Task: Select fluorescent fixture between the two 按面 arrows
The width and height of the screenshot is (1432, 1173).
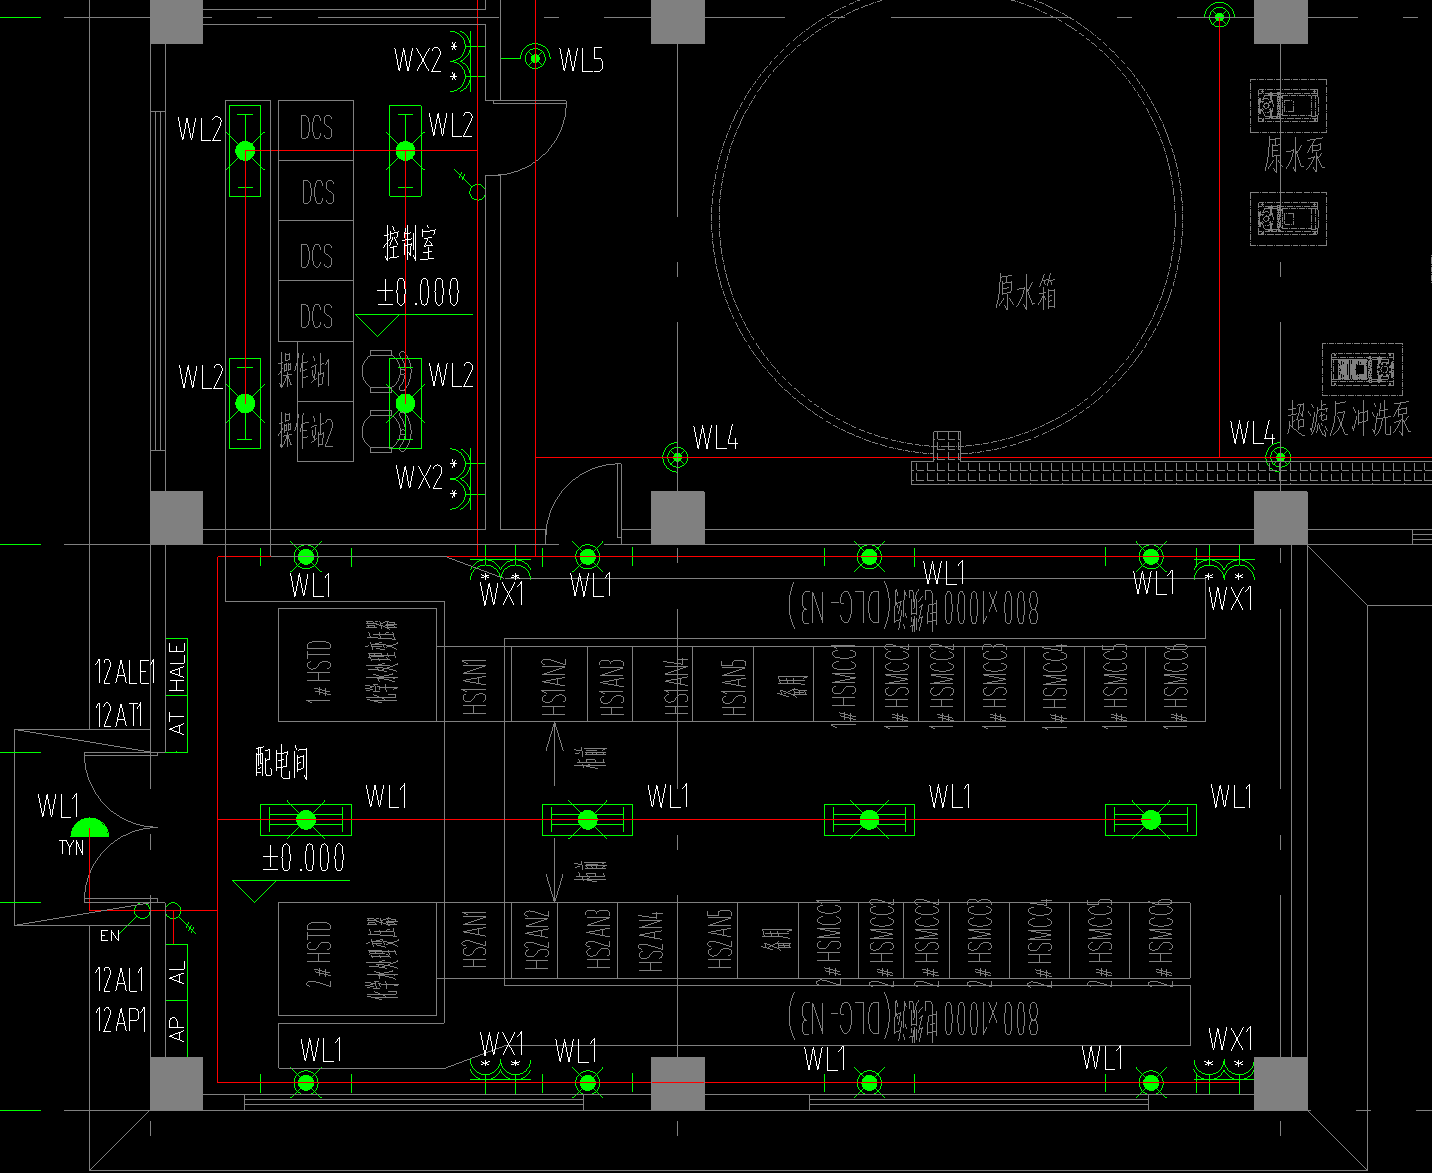Action: tap(587, 820)
